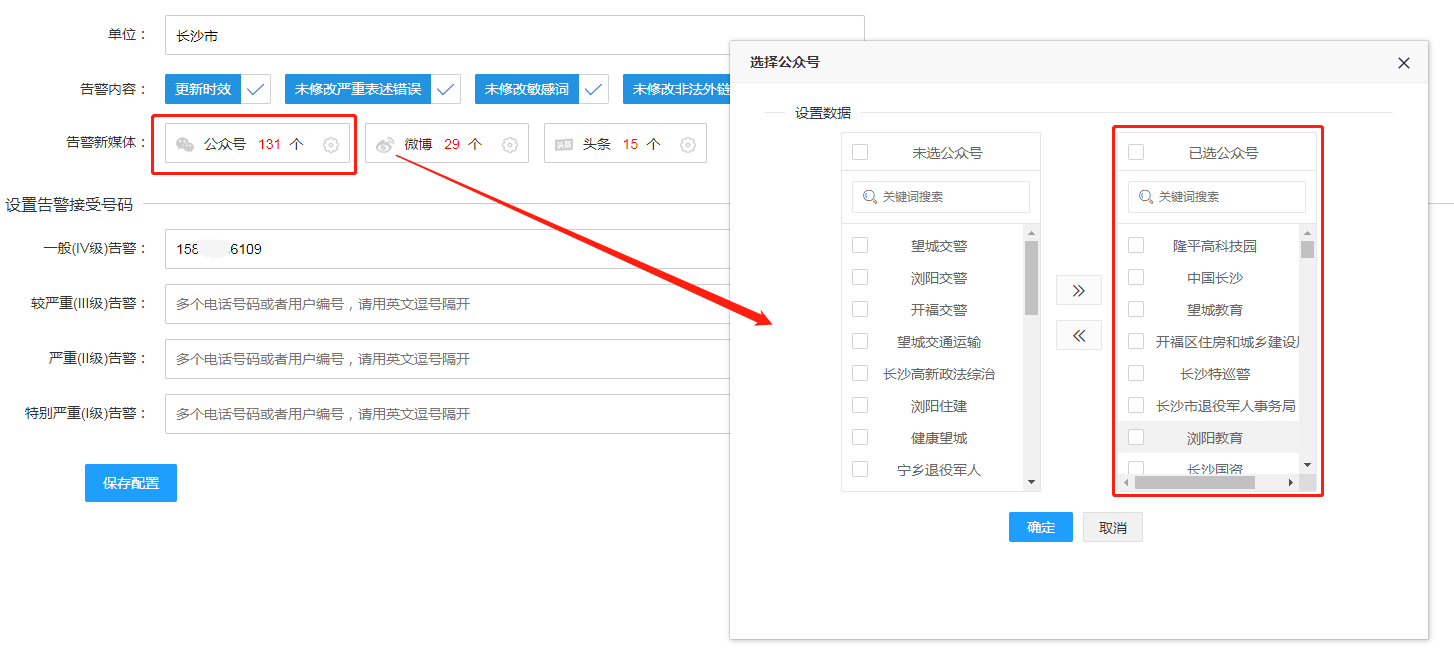The height and width of the screenshot is (656, 1454).
Task: Tick the 中国长沙 checkbox
Action: coord(1136,277)
